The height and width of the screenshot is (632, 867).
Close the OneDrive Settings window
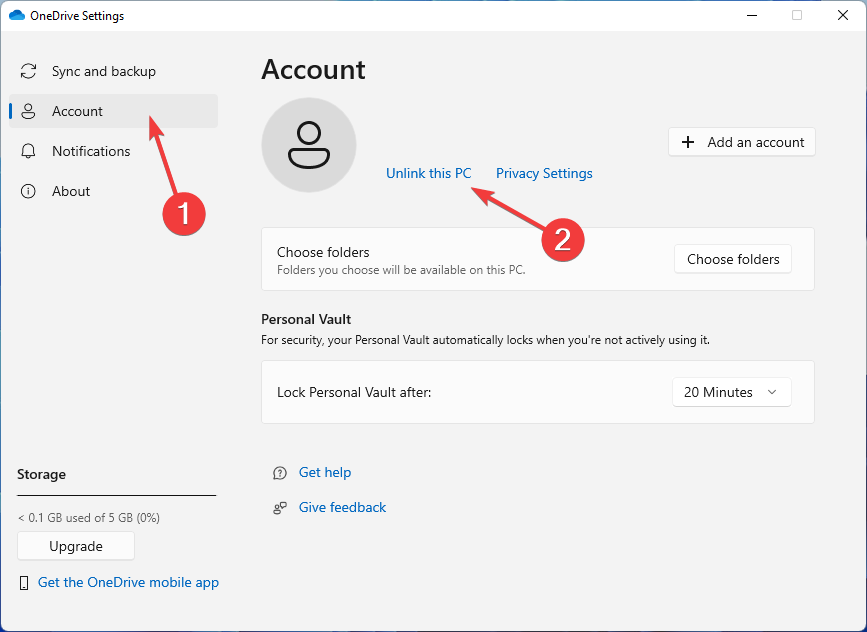tap(843, 15)
